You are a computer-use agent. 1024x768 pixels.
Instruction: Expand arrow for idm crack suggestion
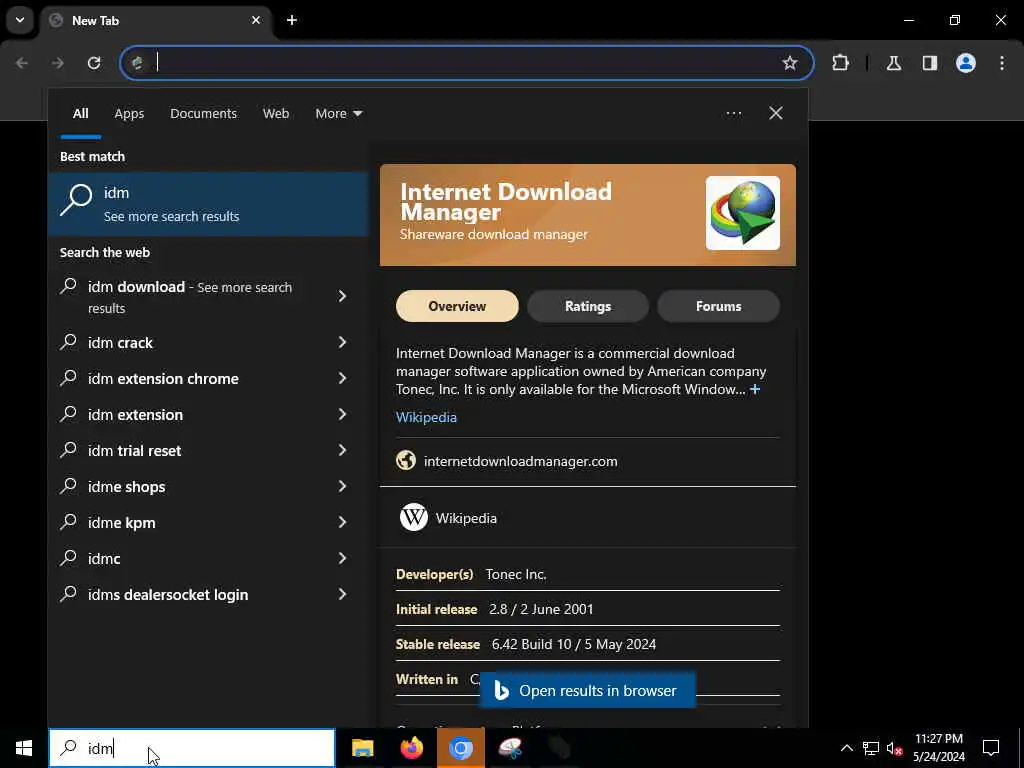click(342, 342)
